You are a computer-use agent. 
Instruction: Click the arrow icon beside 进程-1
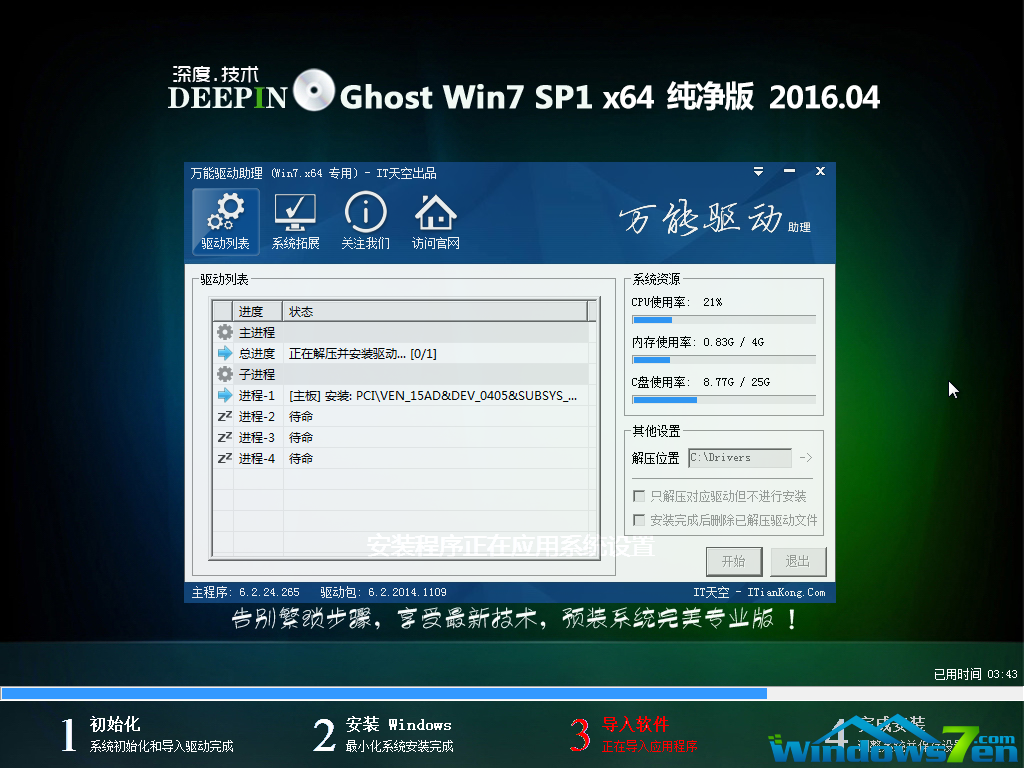225,395
